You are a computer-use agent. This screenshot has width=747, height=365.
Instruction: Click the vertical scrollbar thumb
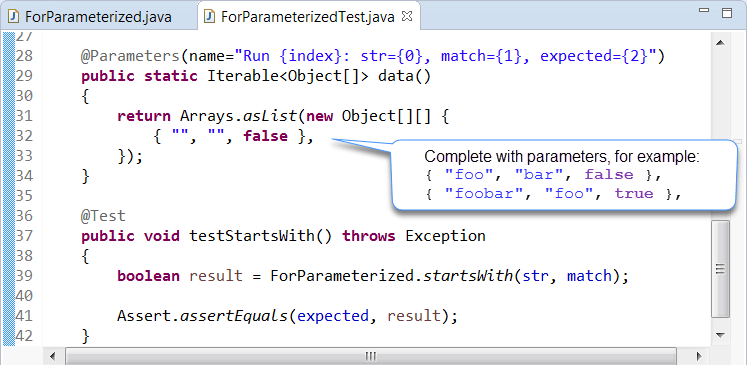pyautogui.click(x=720, y=269)
